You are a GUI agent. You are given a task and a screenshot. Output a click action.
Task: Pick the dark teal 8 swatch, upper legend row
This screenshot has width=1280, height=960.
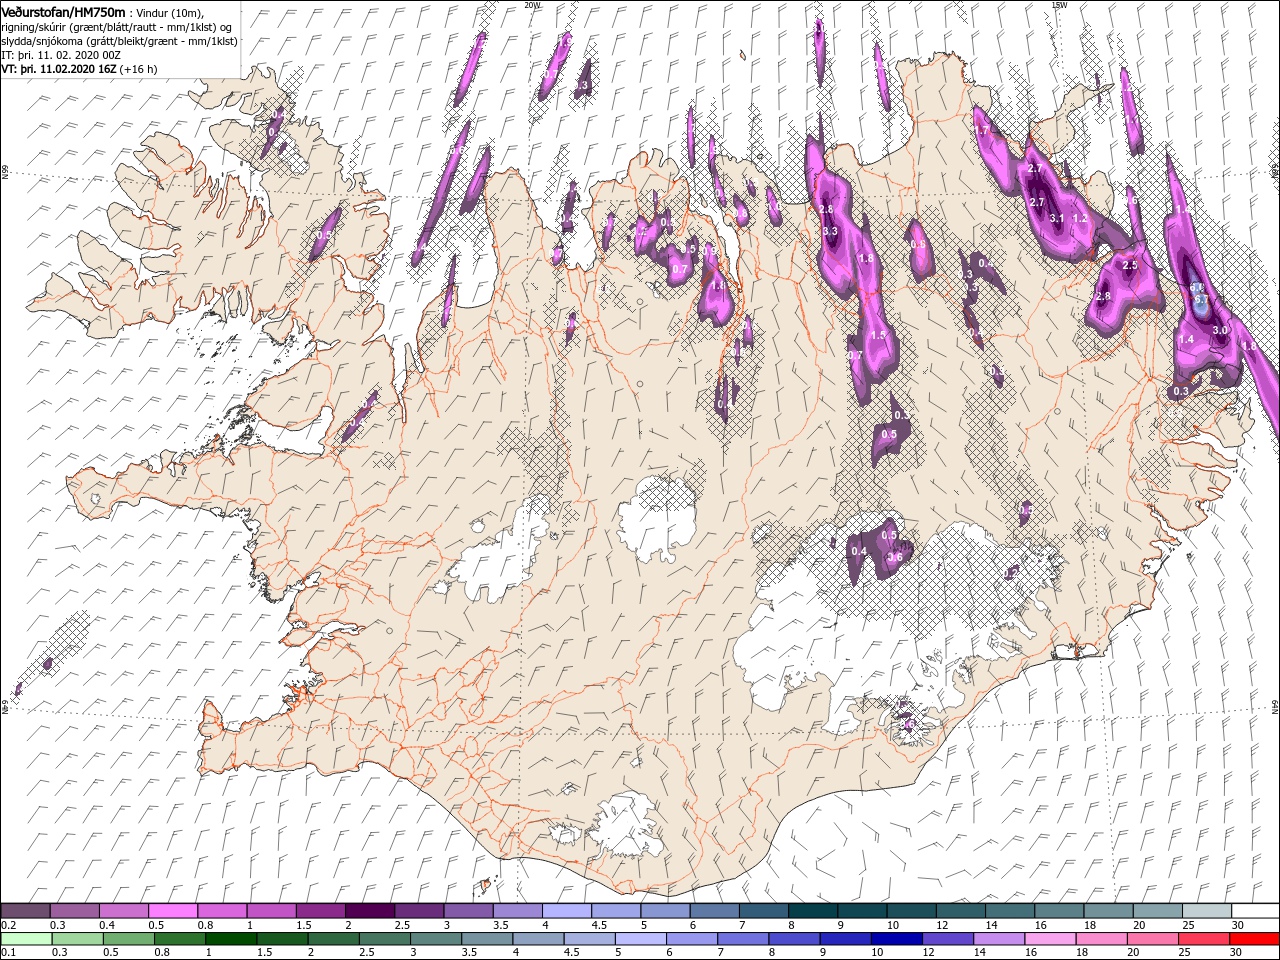pos(812,911)
